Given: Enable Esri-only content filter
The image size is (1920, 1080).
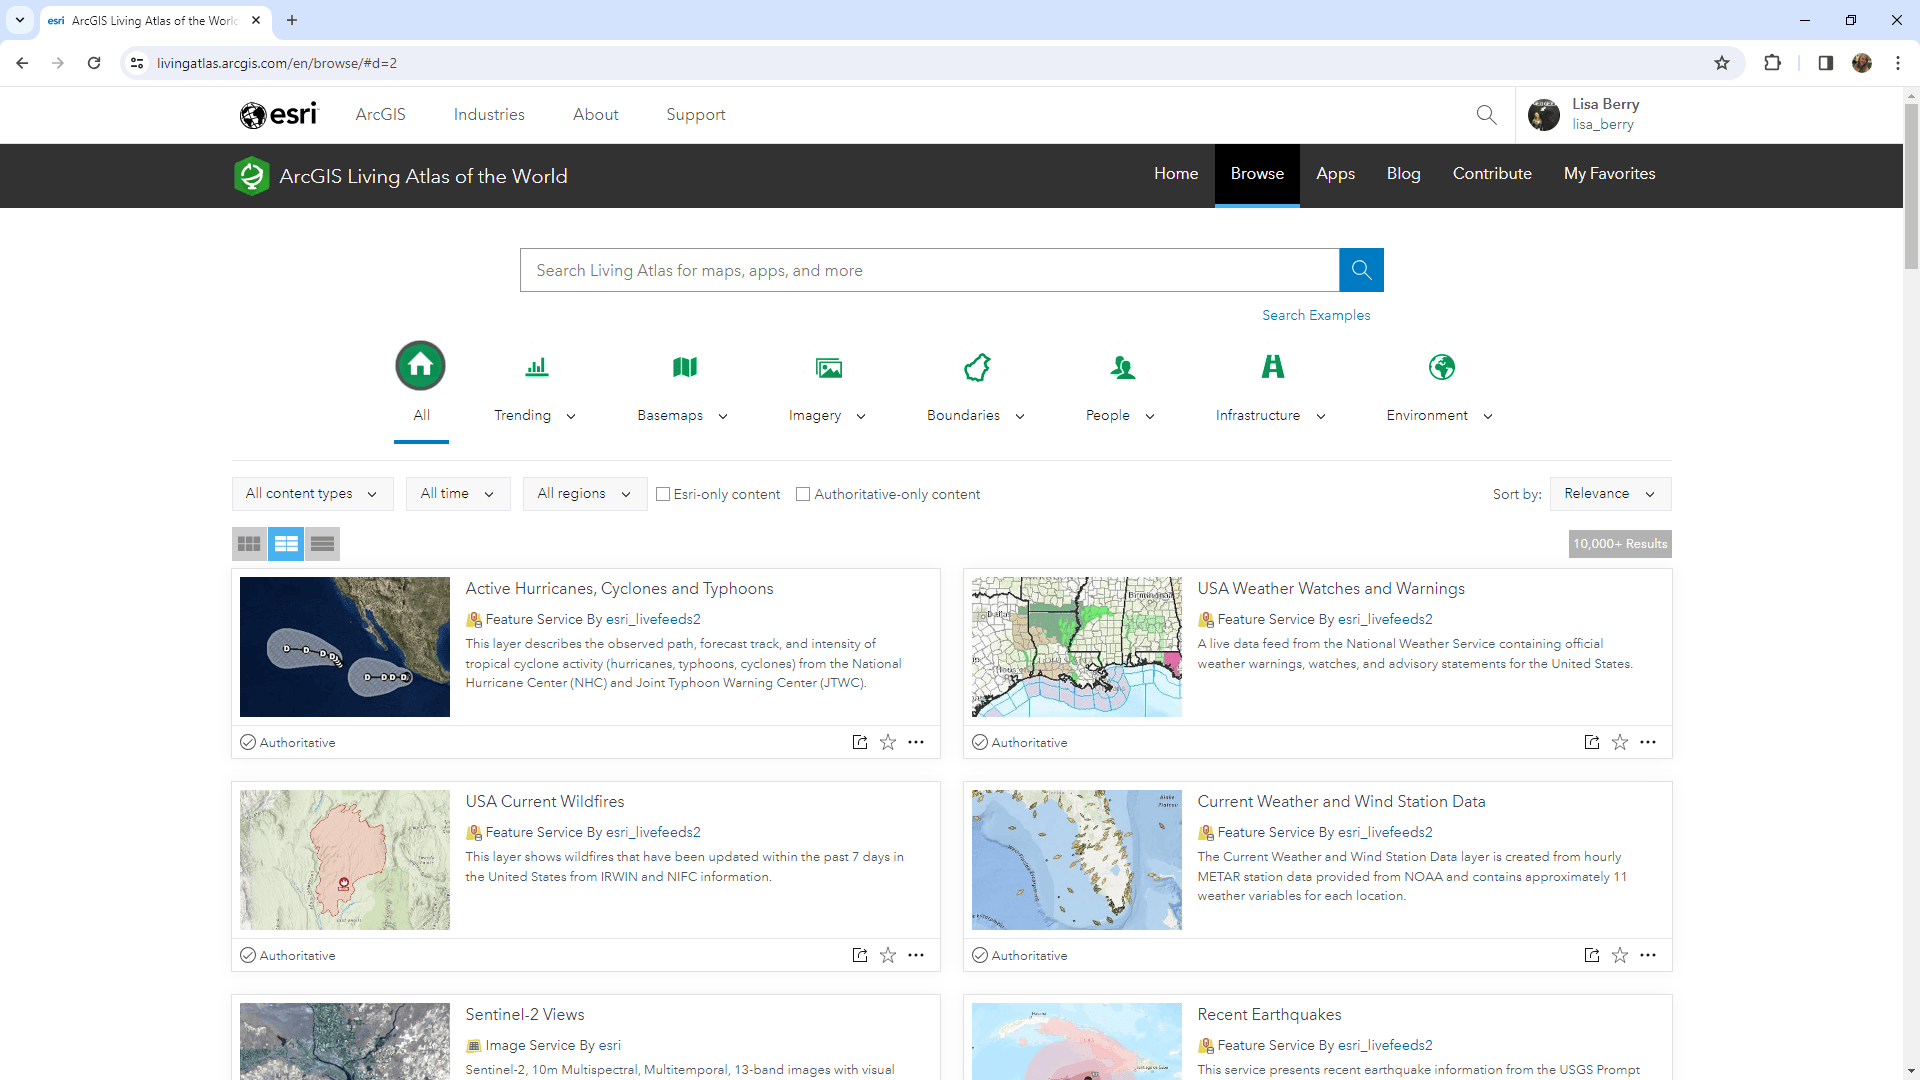Looking at the screenshot, I should (x=663, y=493).
